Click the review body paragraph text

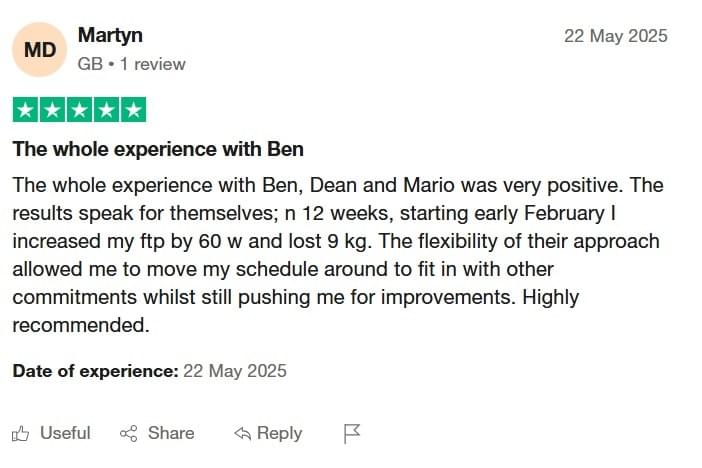pos(338,255)
